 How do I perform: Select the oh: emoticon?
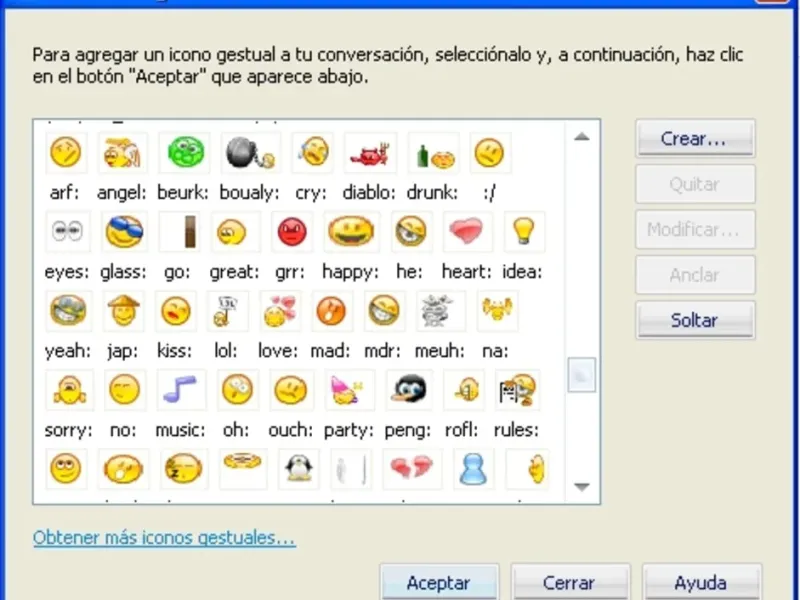point(237,390)
